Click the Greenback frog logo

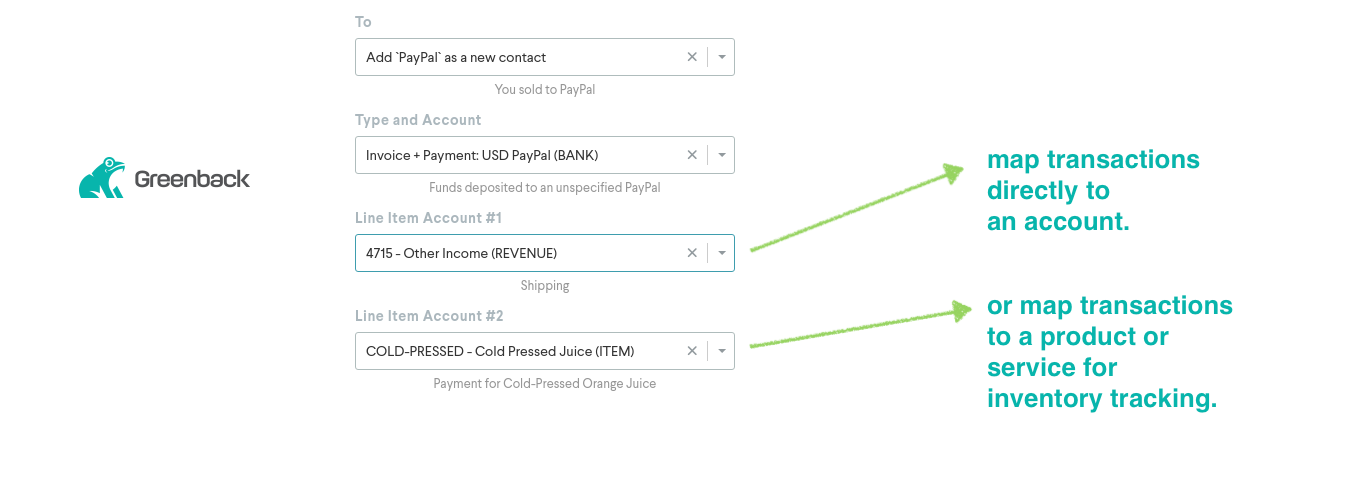[x=102, y=178]
